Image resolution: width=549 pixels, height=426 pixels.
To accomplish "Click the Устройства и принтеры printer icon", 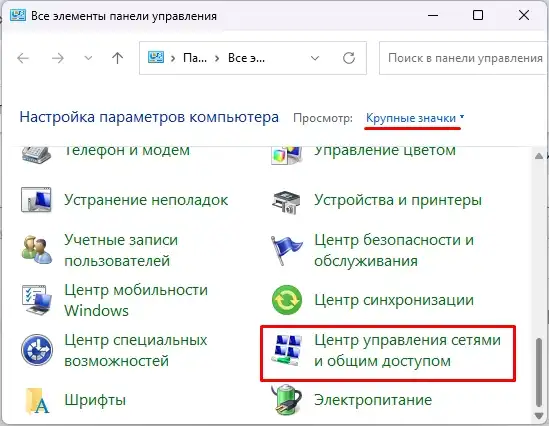I will 286,202.
